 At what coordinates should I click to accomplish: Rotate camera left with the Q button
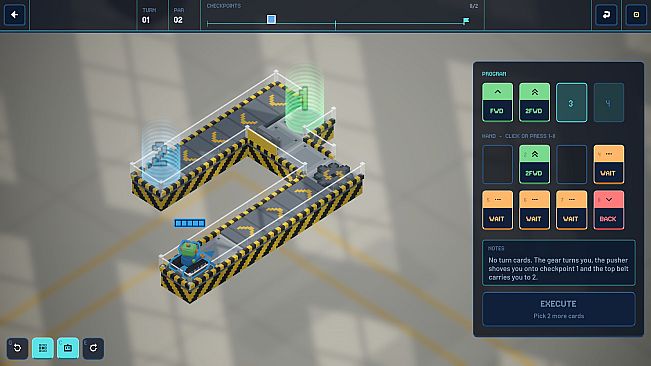(x=17, y=348)
